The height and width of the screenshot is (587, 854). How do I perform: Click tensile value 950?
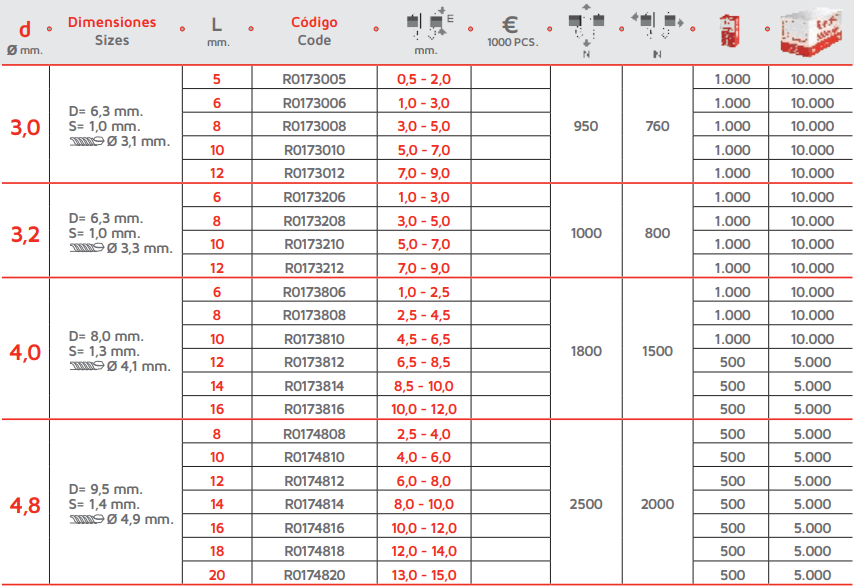tap(586, 126)
